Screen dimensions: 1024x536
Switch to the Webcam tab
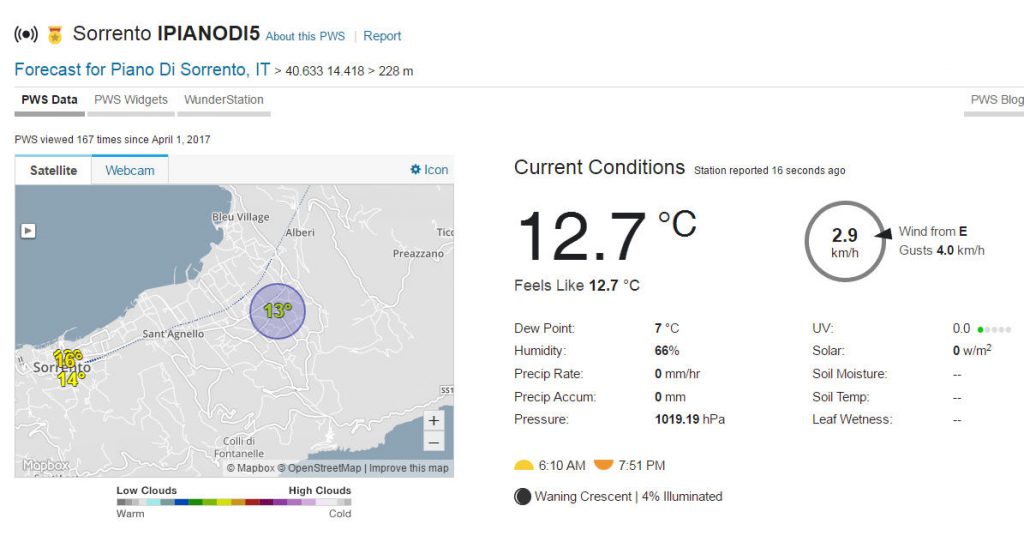coord(130,170)
